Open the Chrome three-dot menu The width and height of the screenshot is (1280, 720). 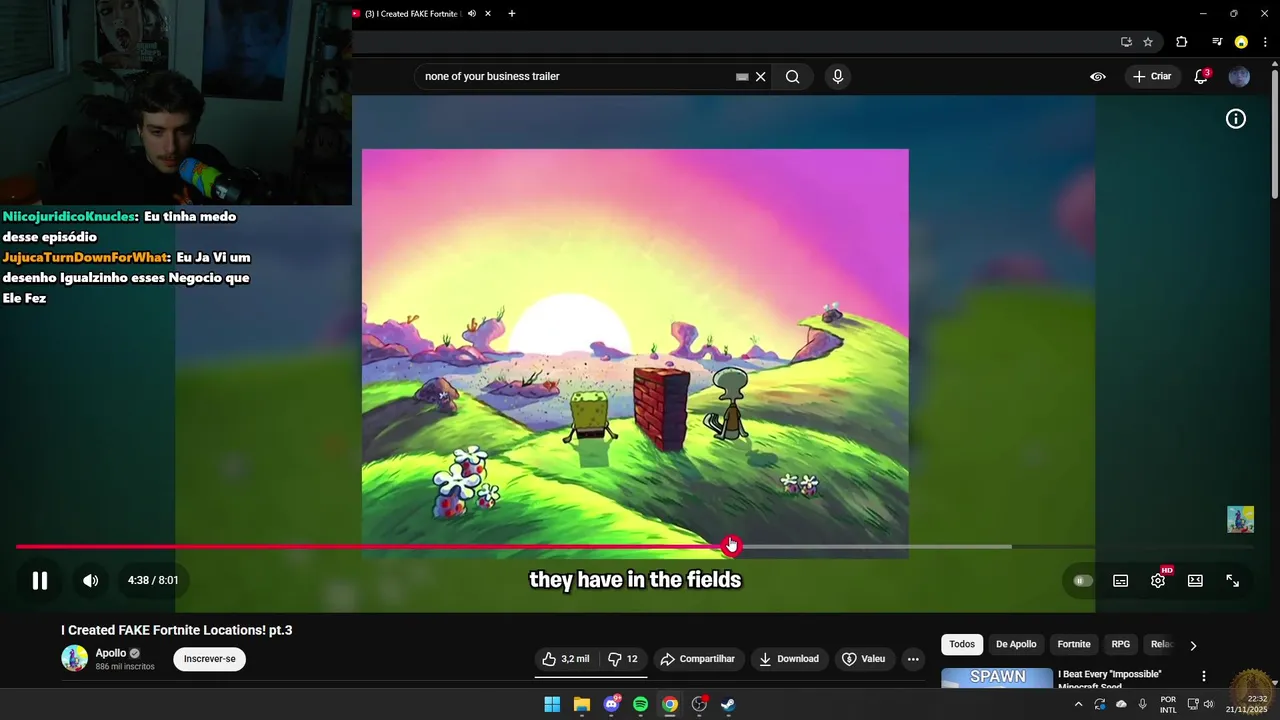click(1265, 42)
